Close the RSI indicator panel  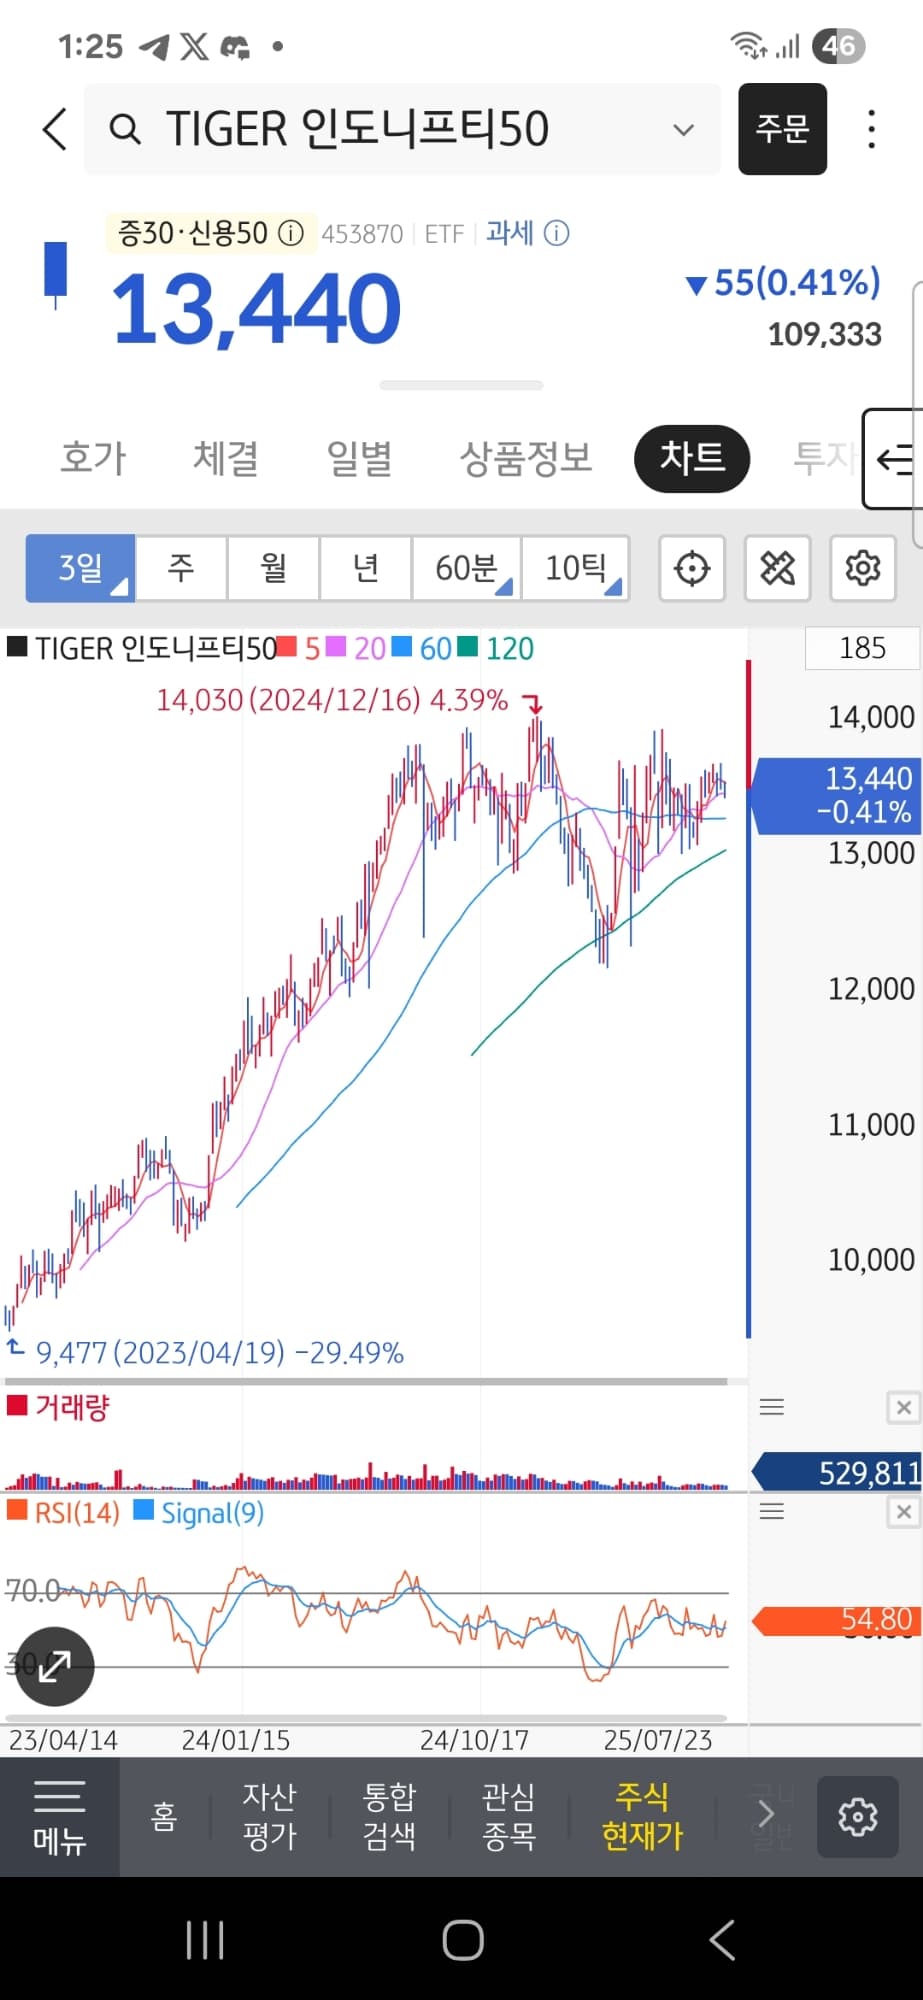[903, 1512]
